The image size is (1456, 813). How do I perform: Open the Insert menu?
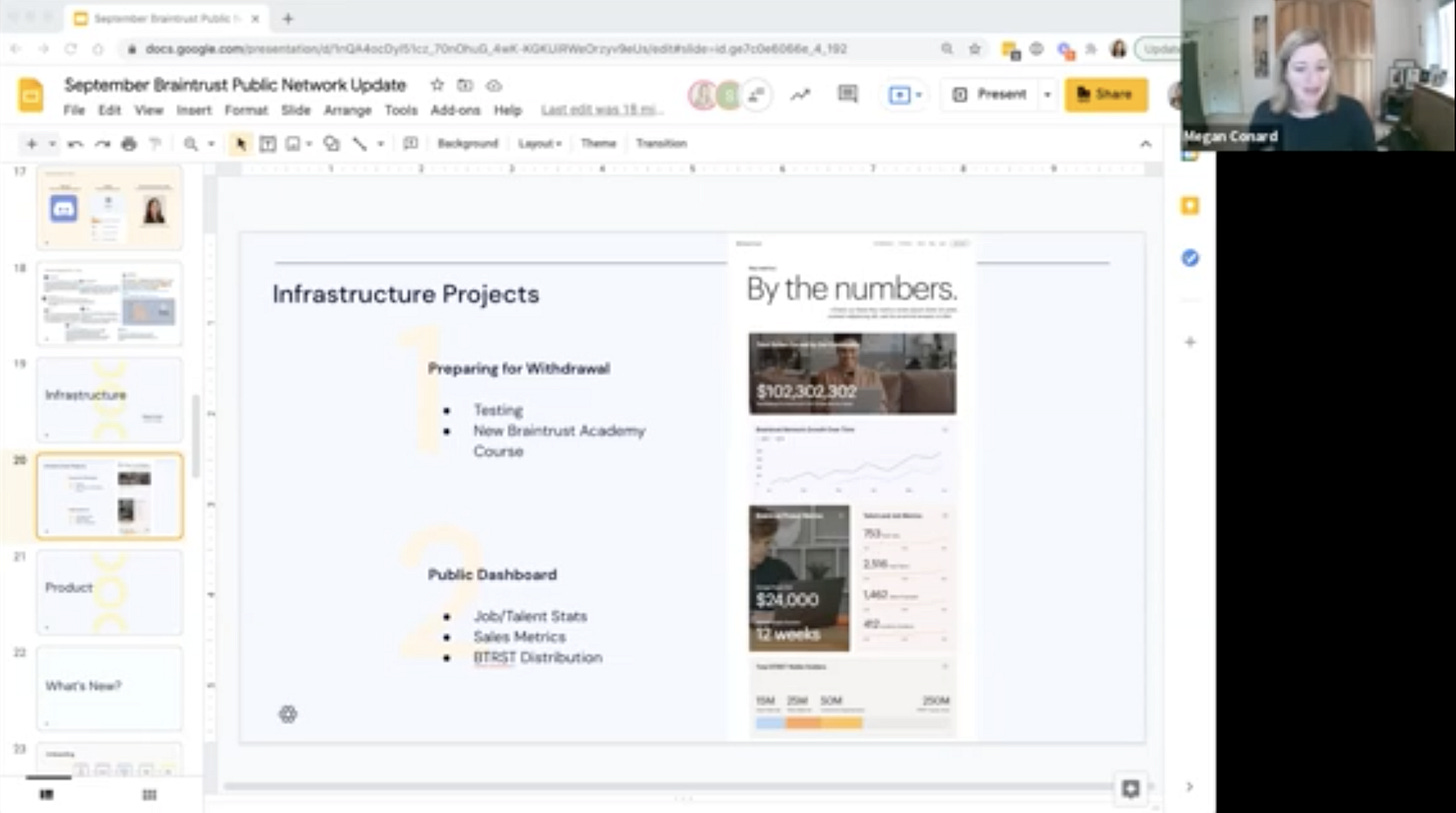tap(194, 110)
